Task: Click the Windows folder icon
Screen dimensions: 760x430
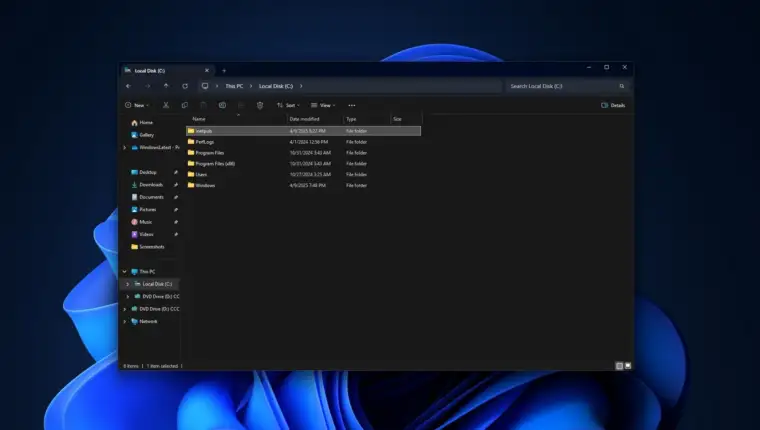Action: [191, 185]
